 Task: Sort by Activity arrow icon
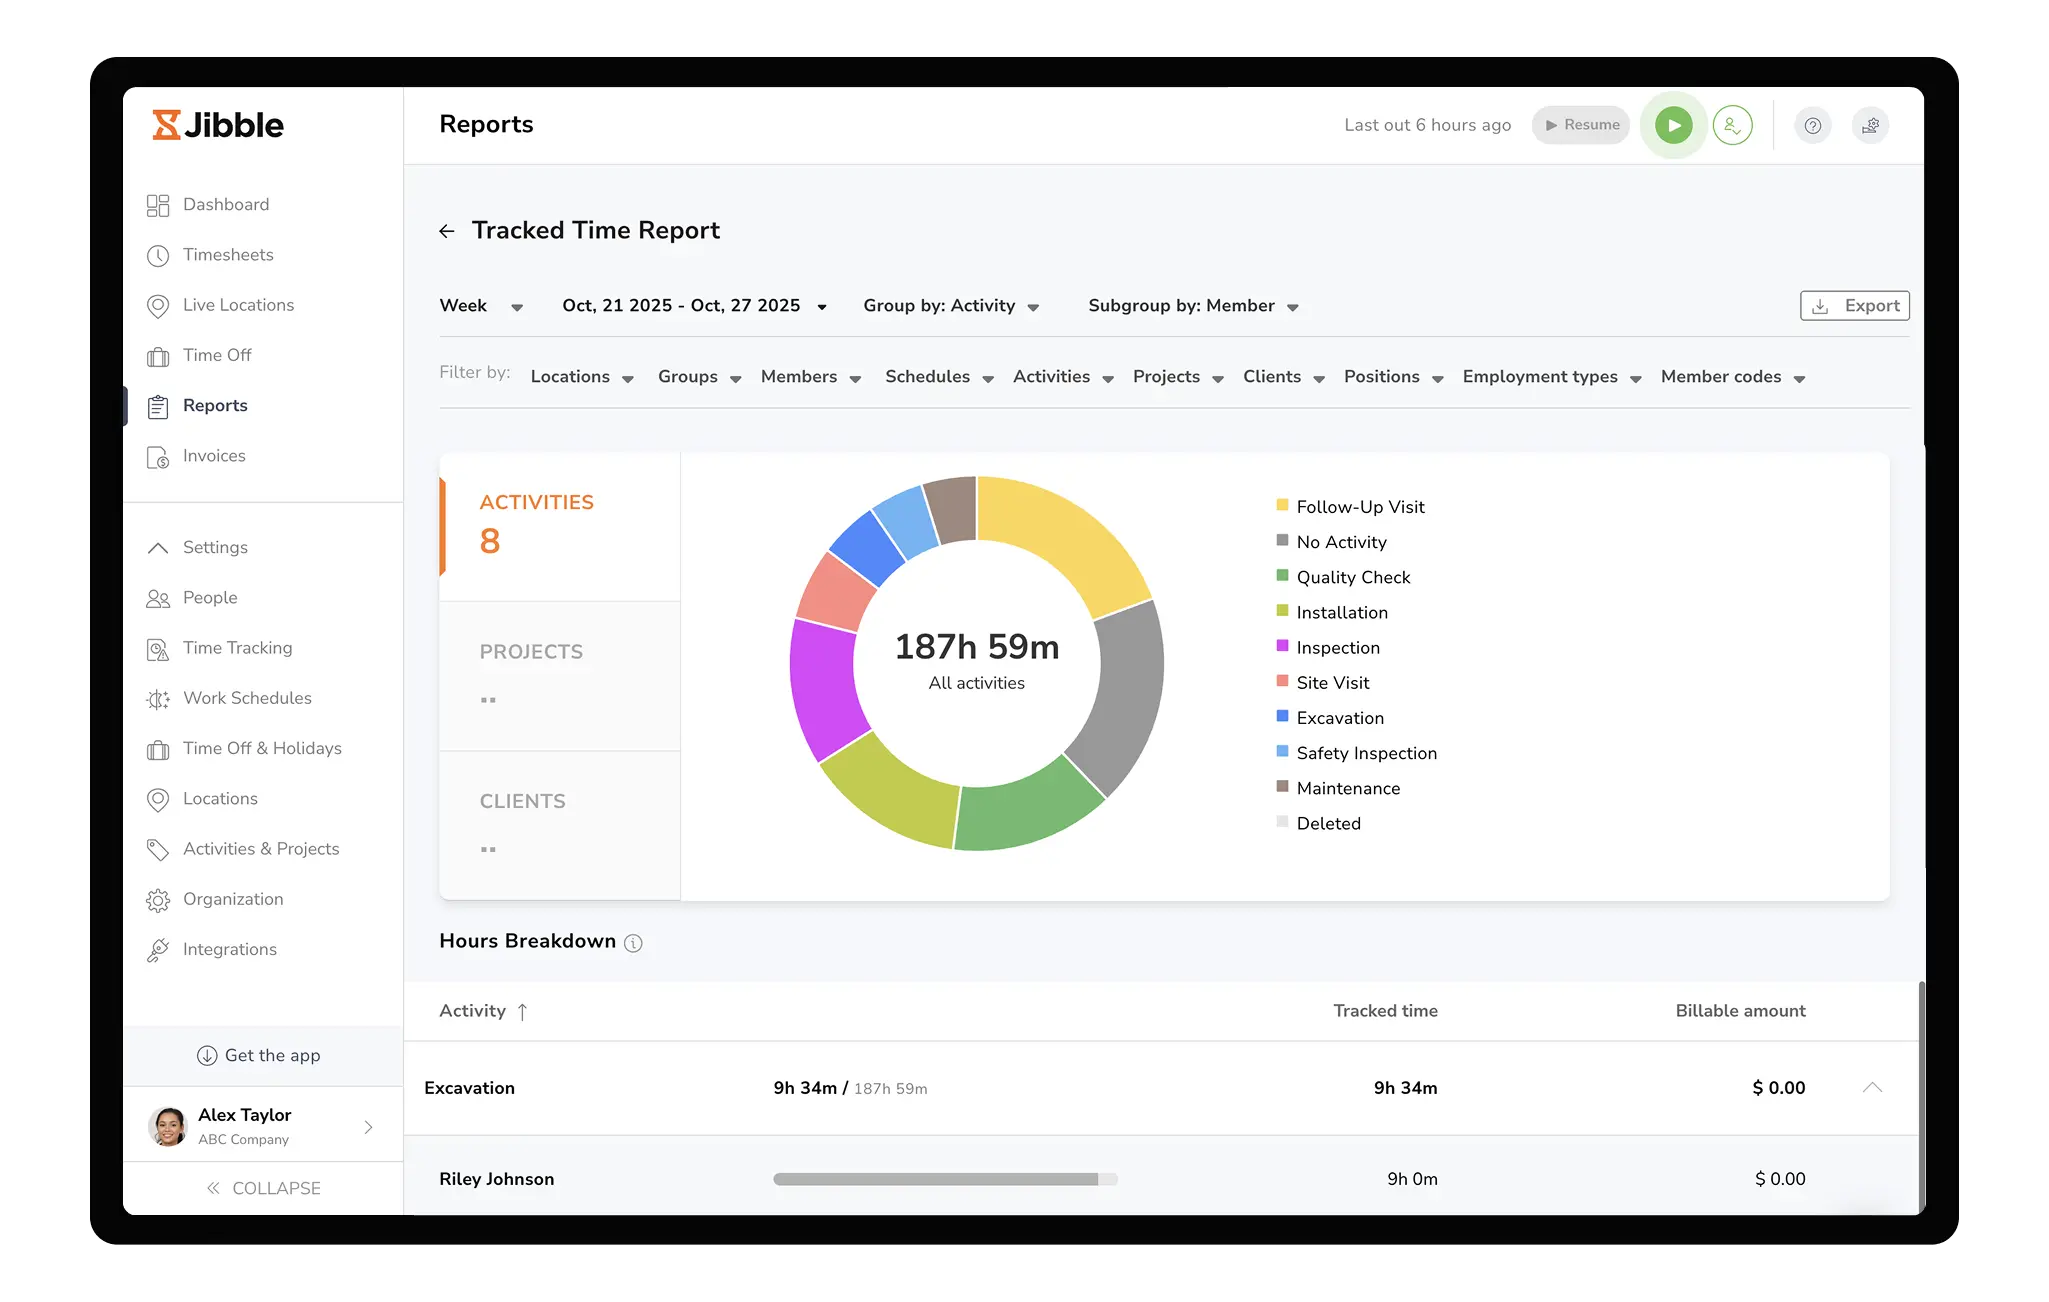coord(522,1012)
